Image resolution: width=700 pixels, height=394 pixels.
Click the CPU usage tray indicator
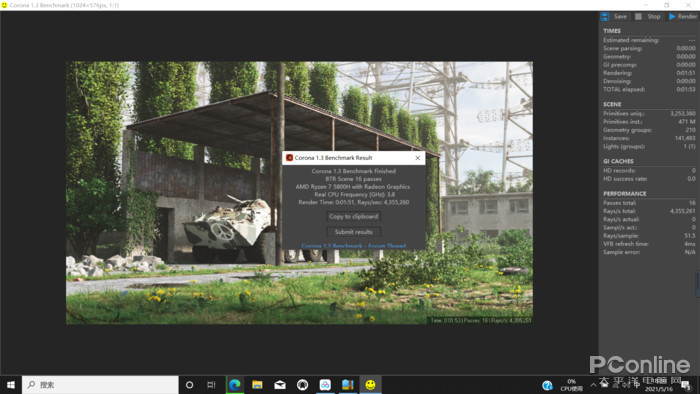[571, 385]
